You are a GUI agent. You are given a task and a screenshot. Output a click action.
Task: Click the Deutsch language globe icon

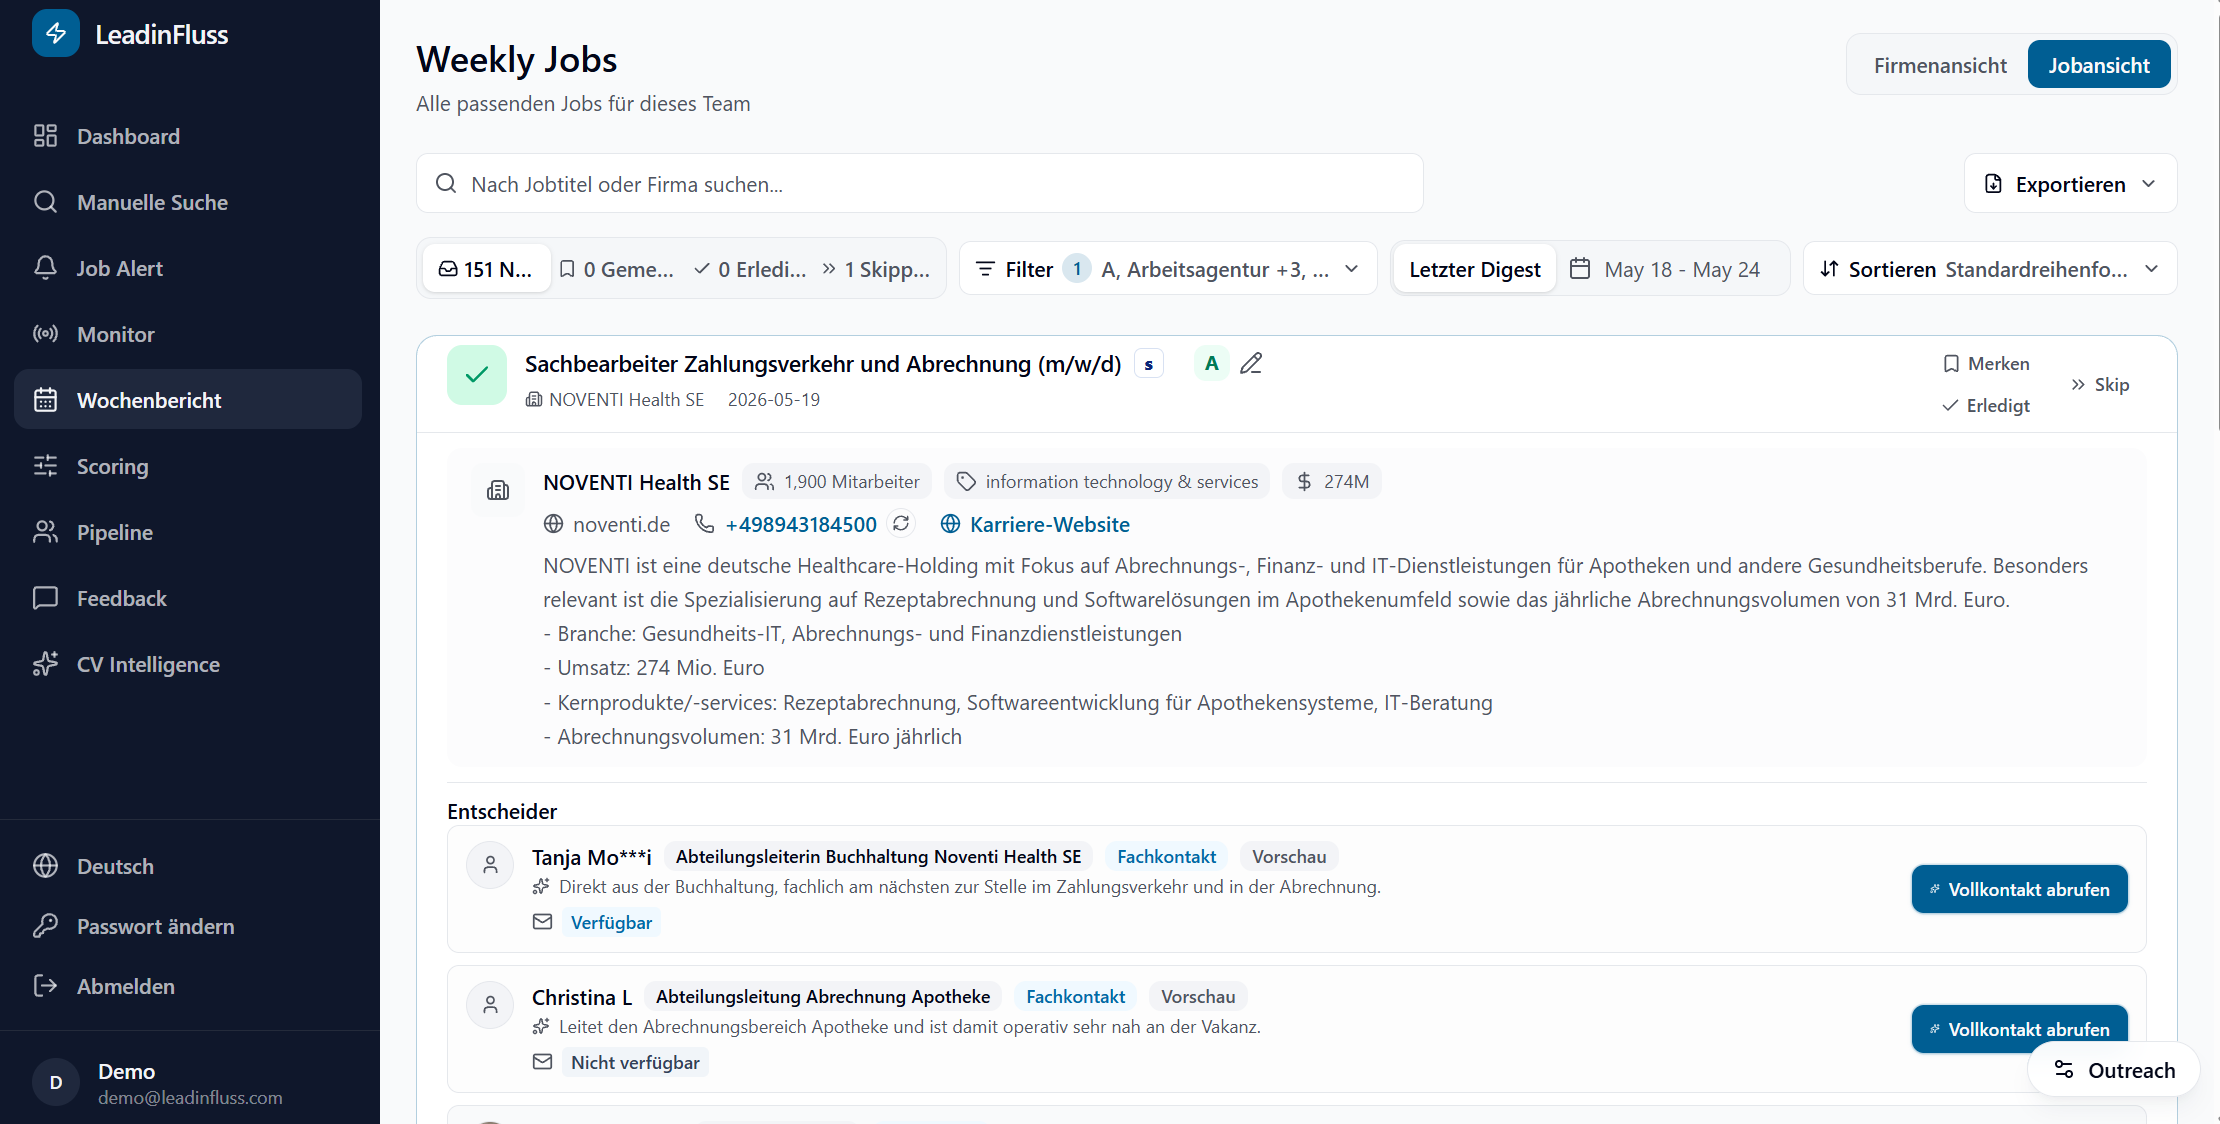coord(45,866)
